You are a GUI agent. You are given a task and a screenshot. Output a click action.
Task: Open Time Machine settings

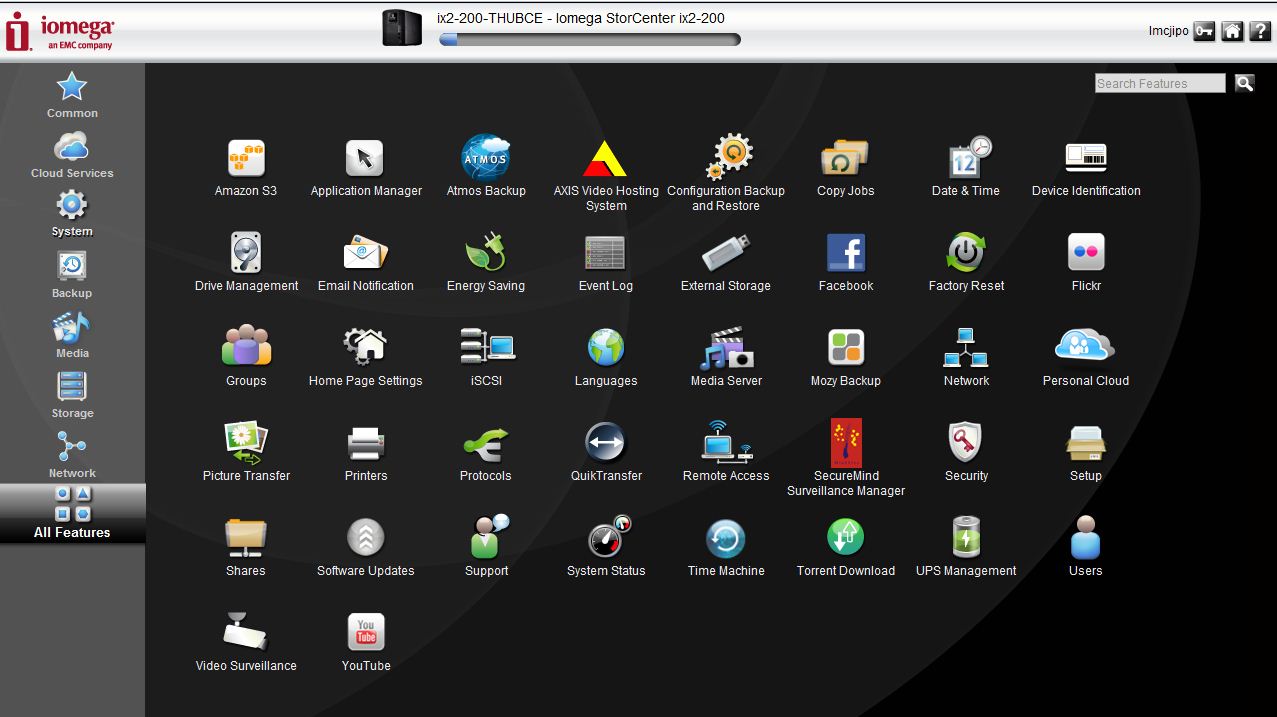coord(726,547)
